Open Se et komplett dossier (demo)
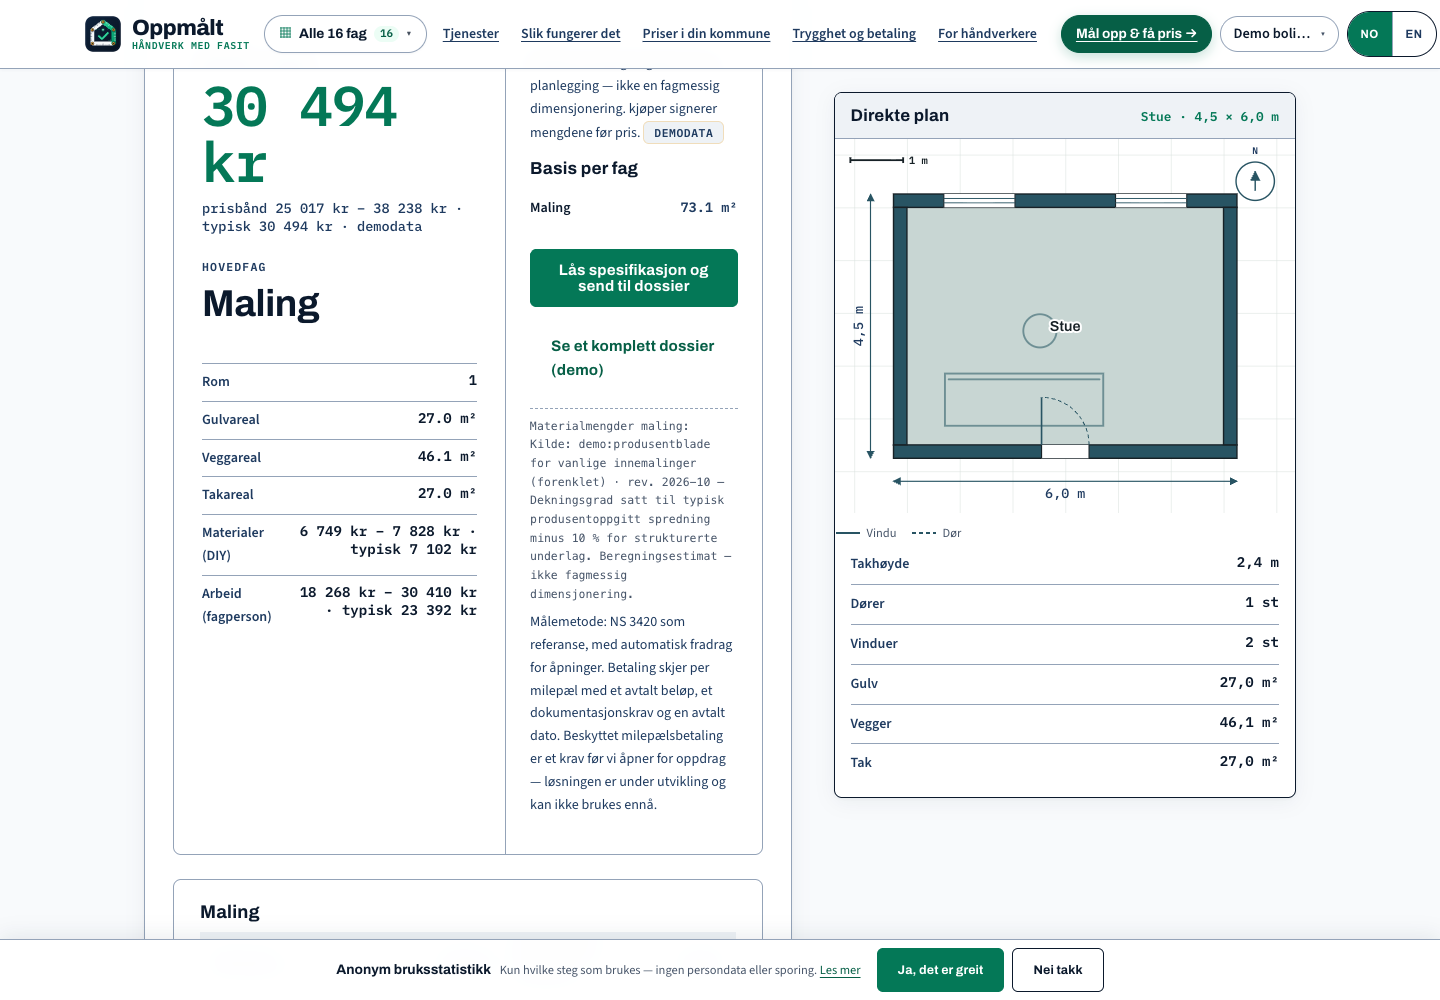Image resolution: width=1440 pixels, height=1000 pixels. 633,358
